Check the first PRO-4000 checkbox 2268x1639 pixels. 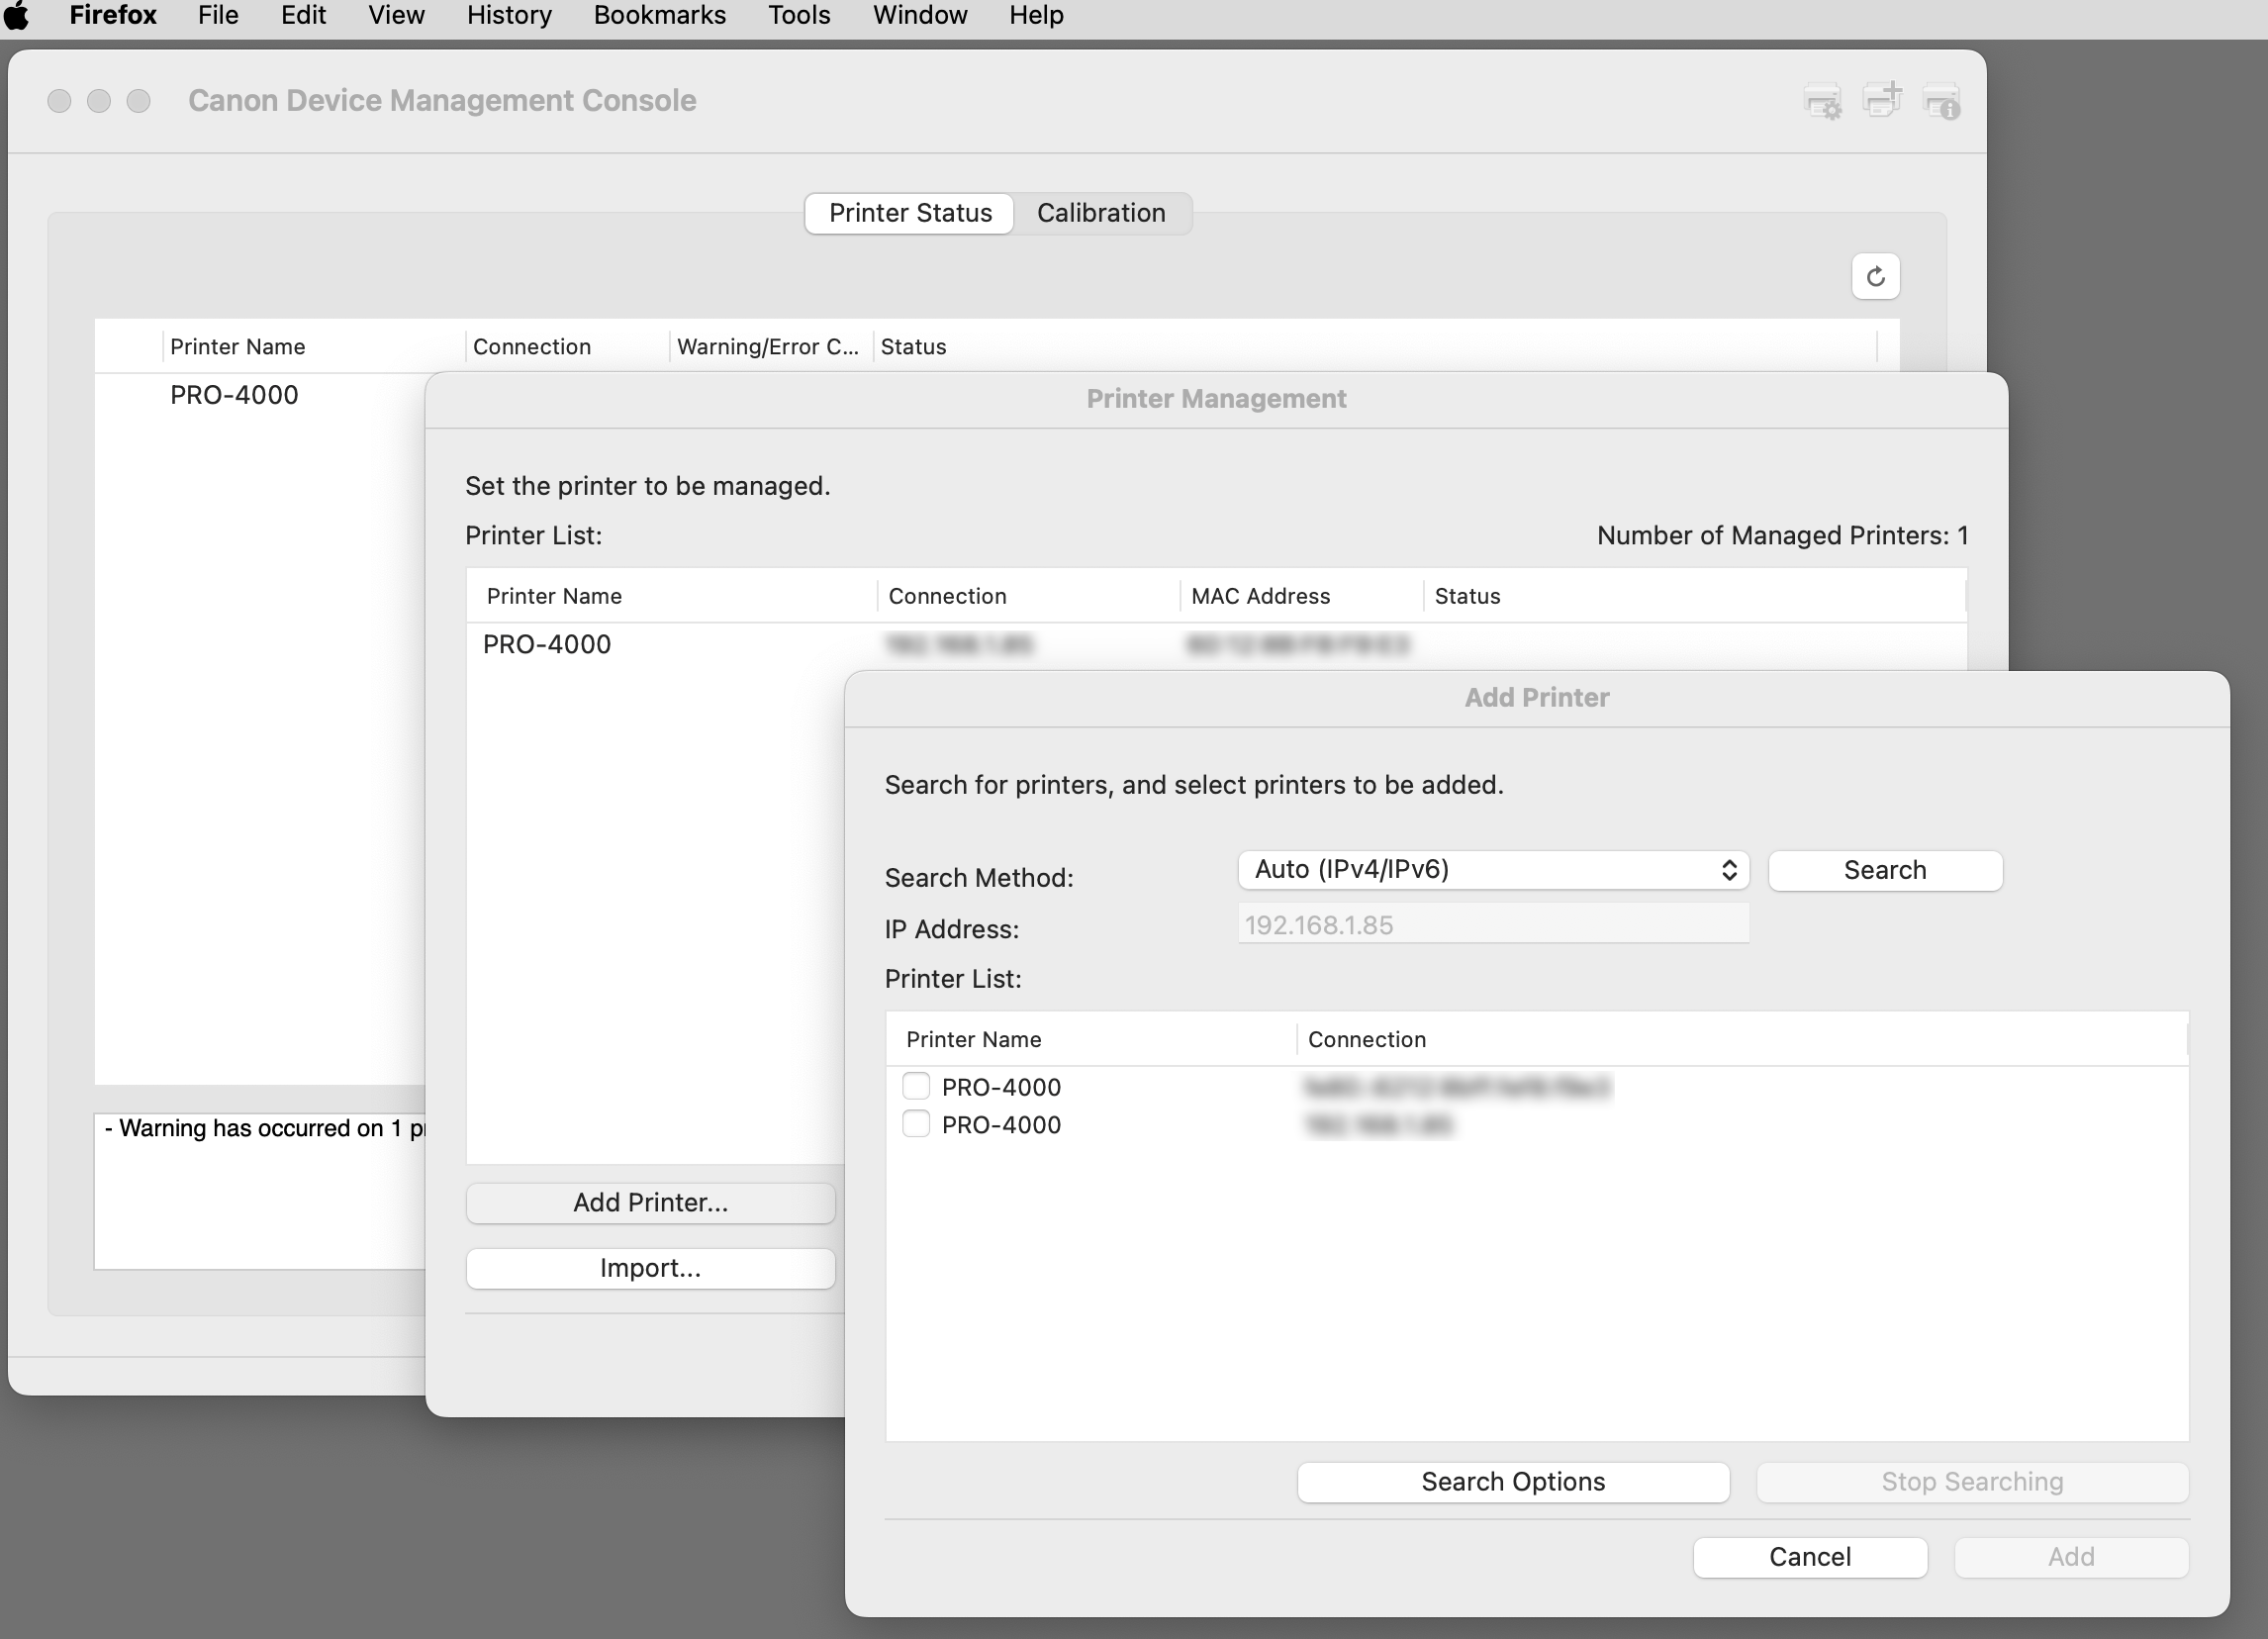pyautogui.click(x=915, y=1086)
